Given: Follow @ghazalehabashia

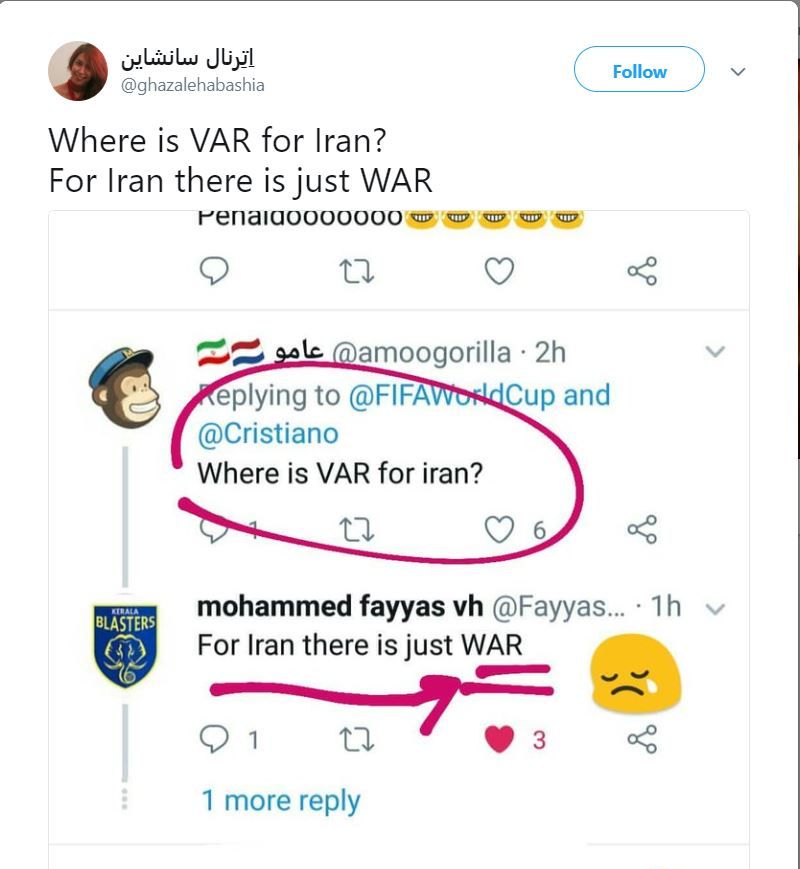Looking at the screenshot, I should point(638,71).
